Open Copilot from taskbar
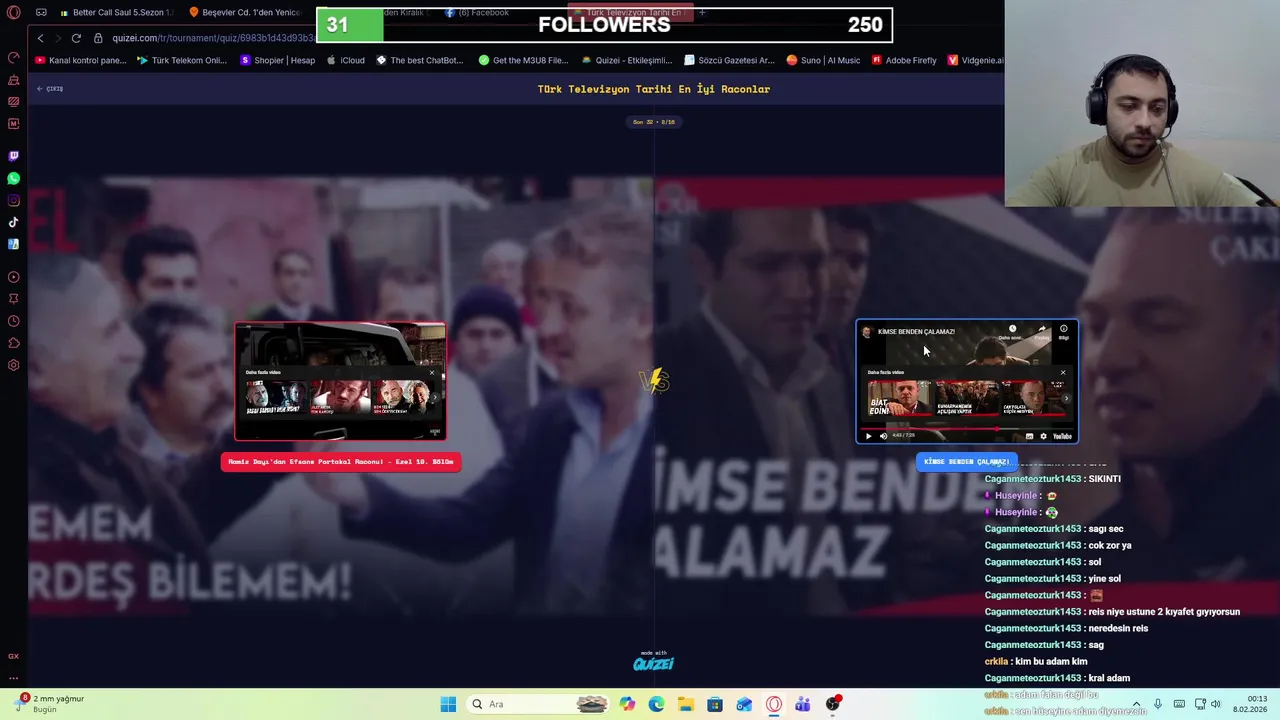The image size is (1280, 720). click(627, 704)
